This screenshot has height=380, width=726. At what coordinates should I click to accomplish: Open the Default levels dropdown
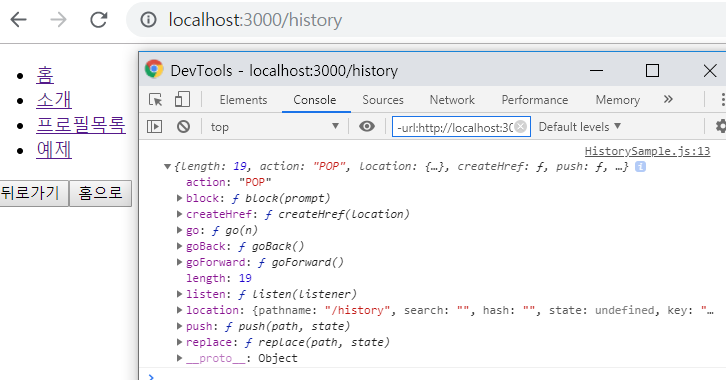(x=580, y=127)
